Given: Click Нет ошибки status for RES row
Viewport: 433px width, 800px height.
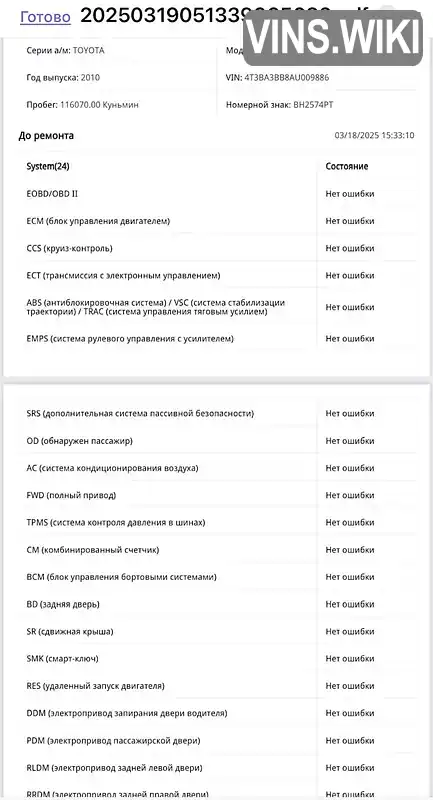Looking at the screenshot, I should pos(350,686).
